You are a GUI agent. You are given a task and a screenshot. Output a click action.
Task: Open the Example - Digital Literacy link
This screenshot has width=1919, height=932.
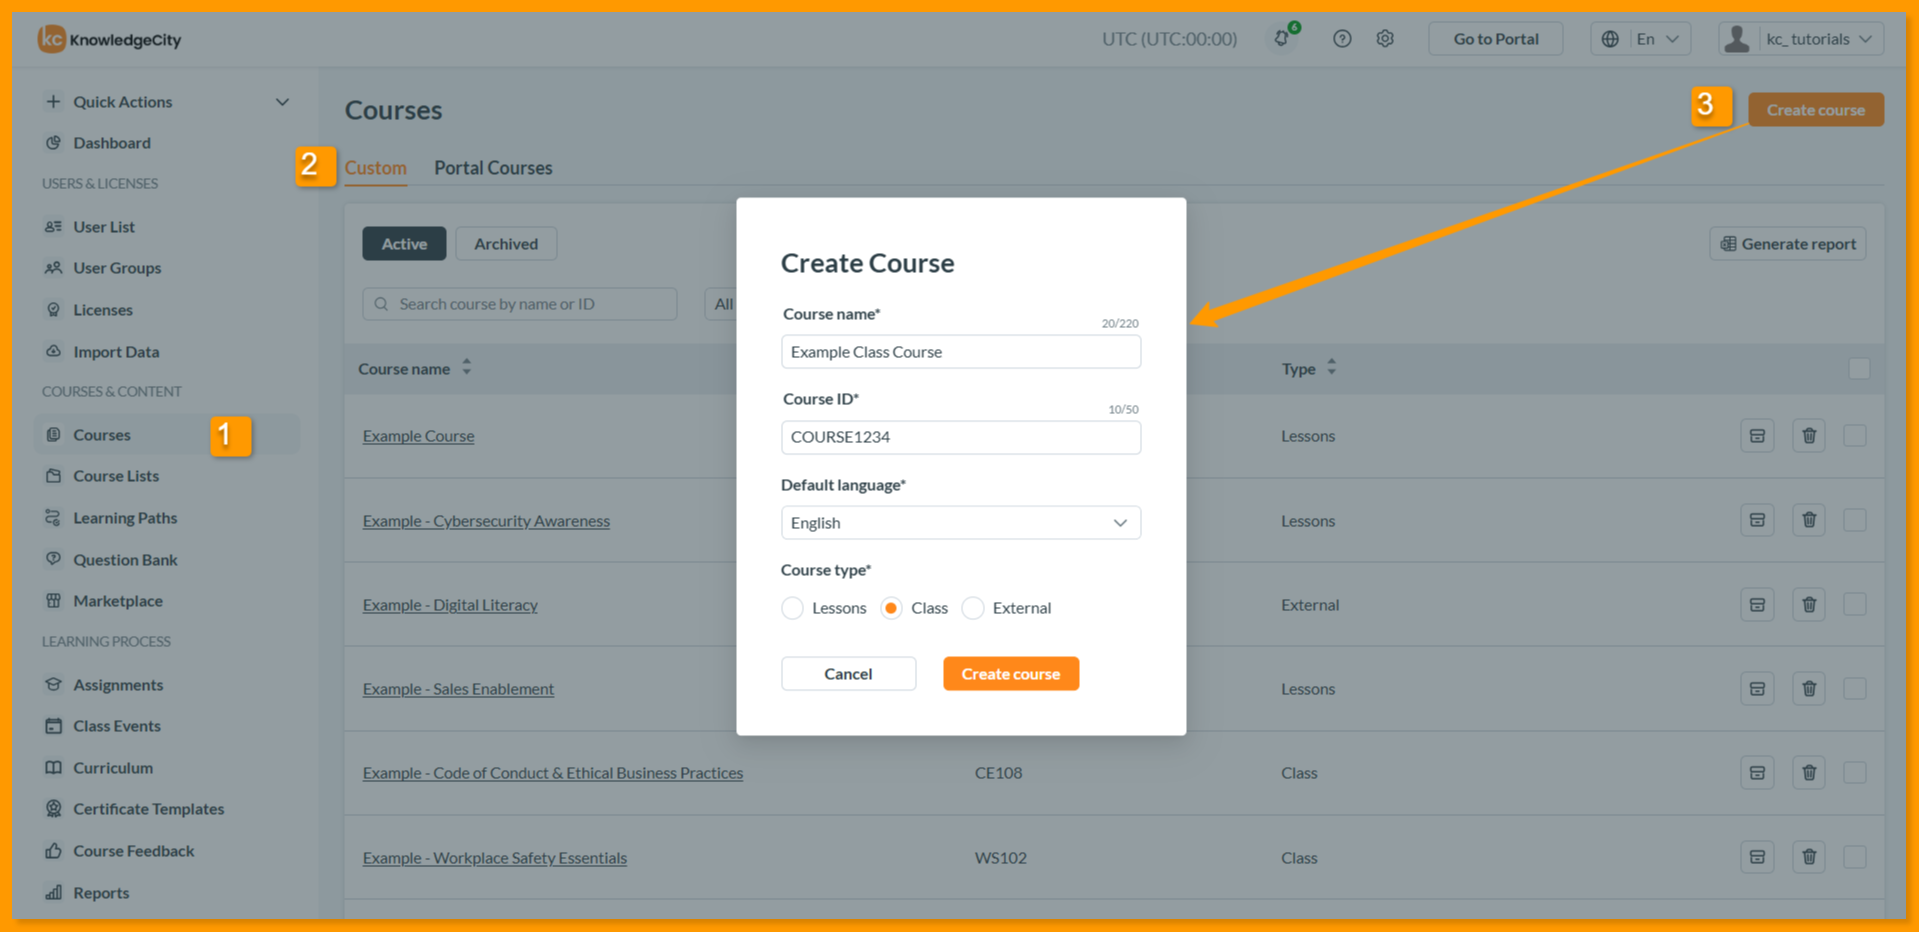tap(450, 605)
